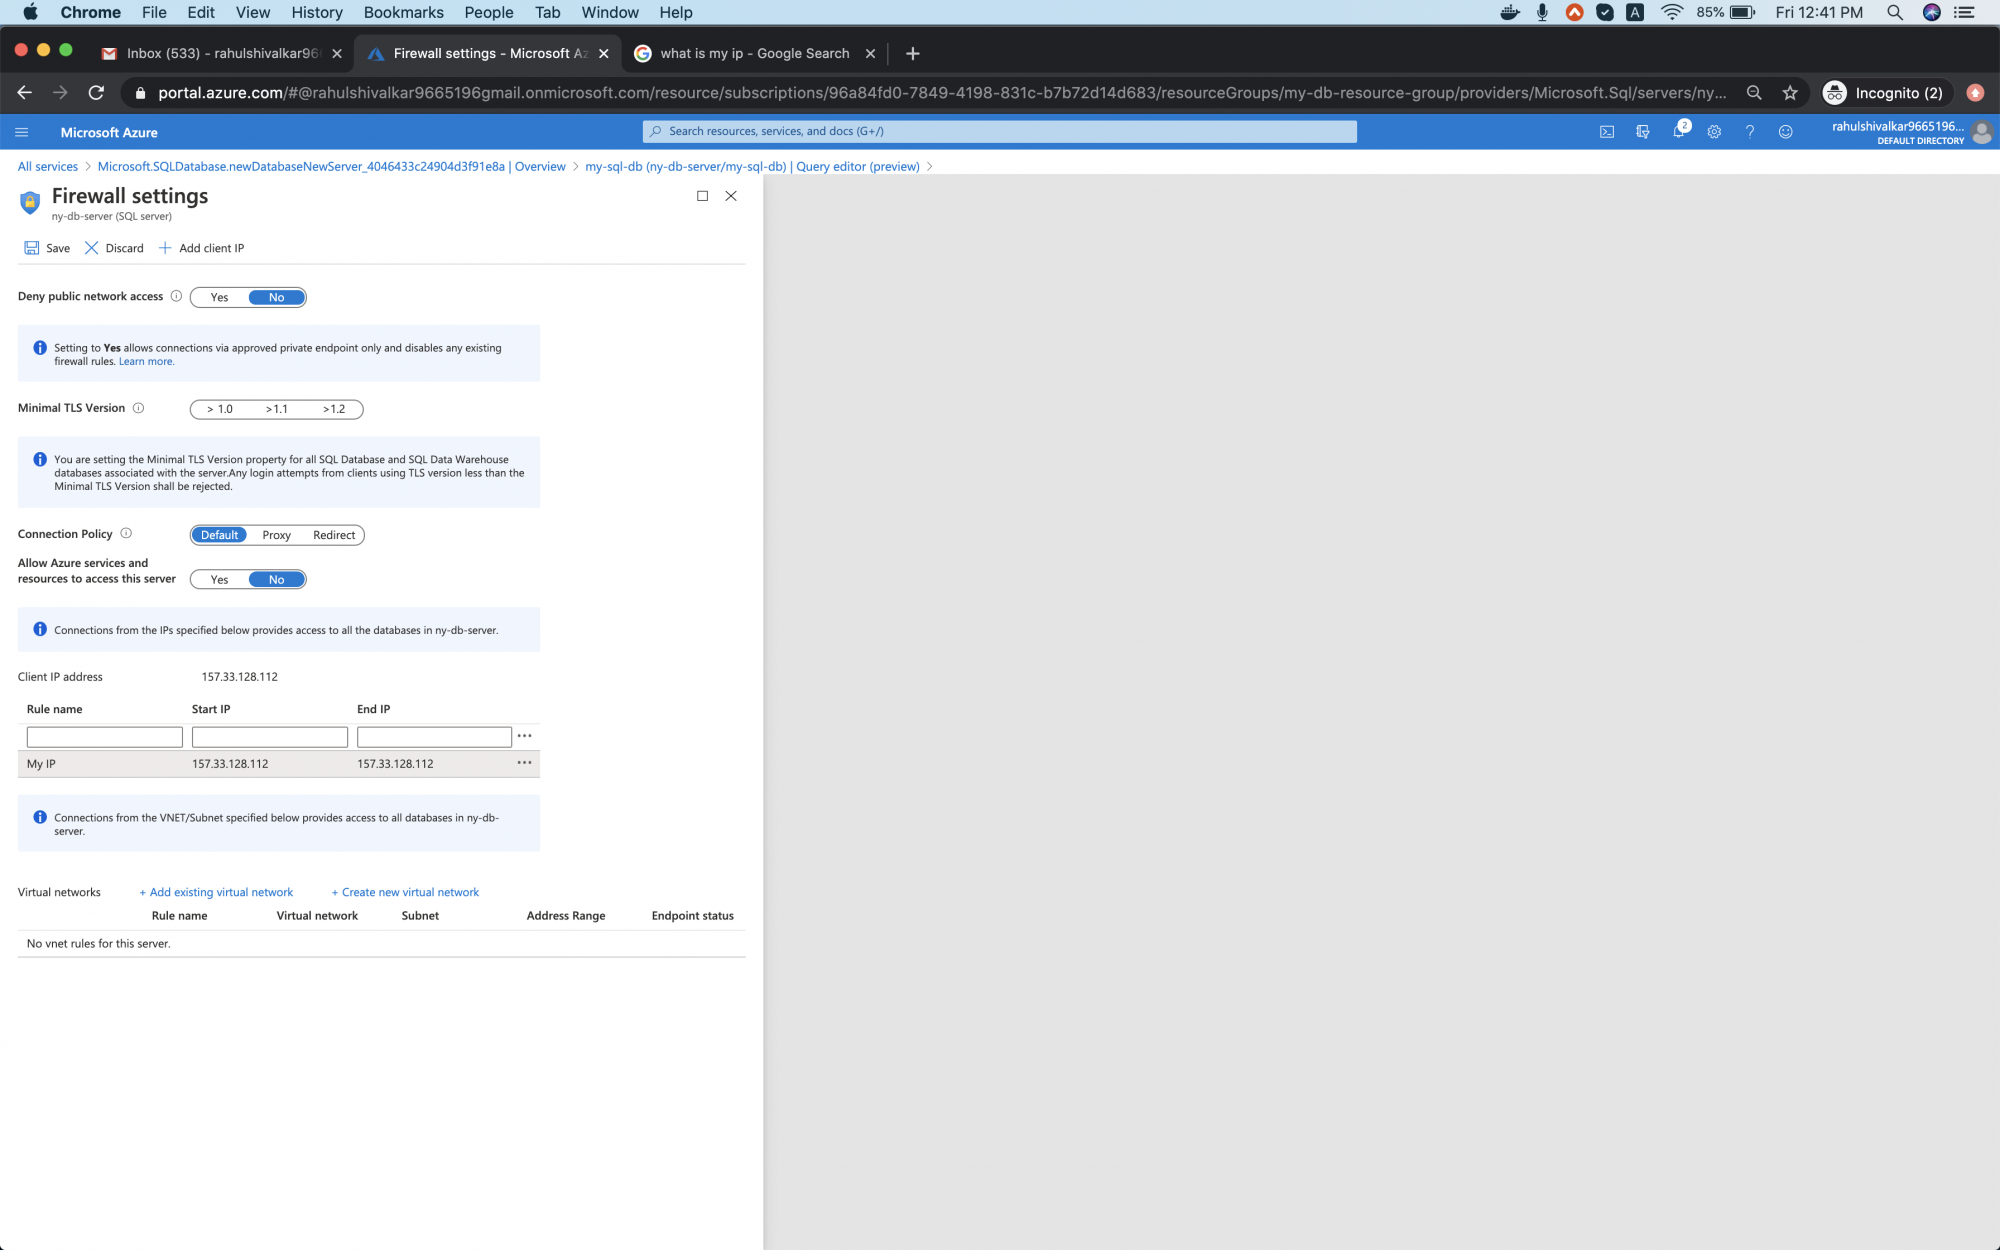Click Add client IP button
Viewport: 2000px width, 1250px height.
coord(201,248)
